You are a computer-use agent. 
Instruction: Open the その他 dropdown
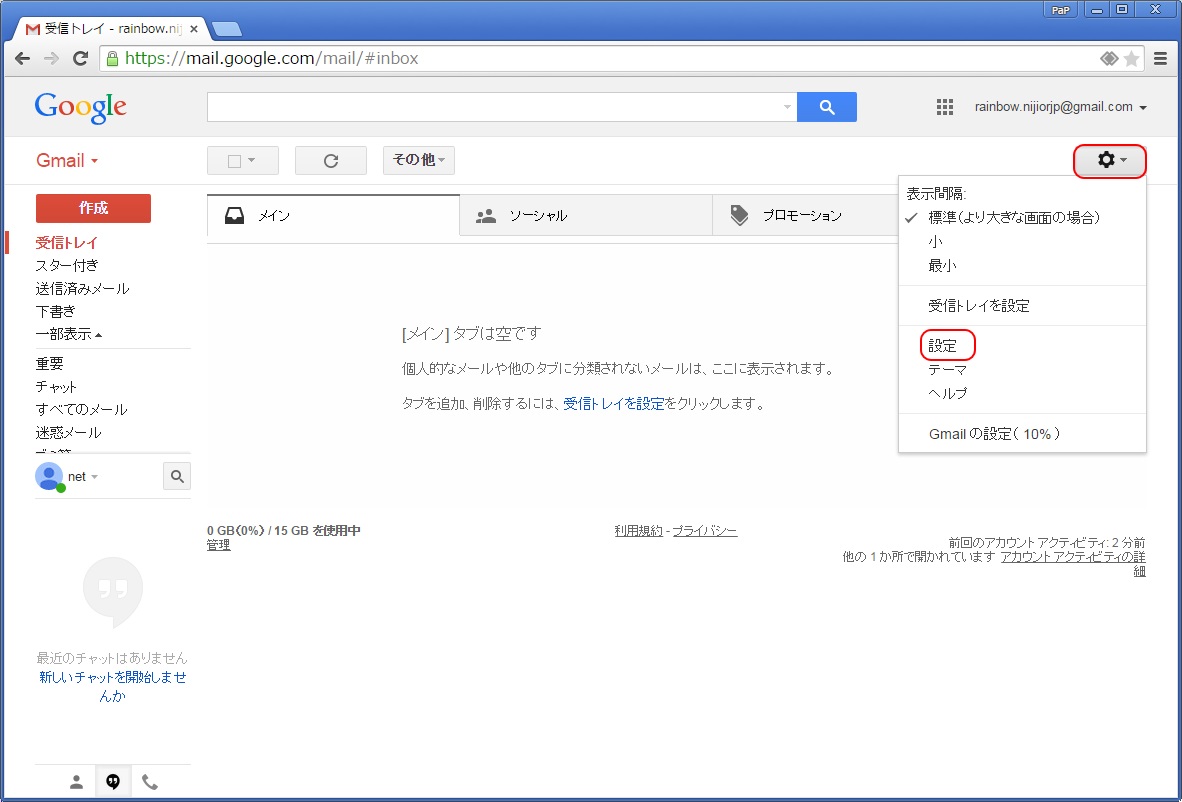coord(418,161)
